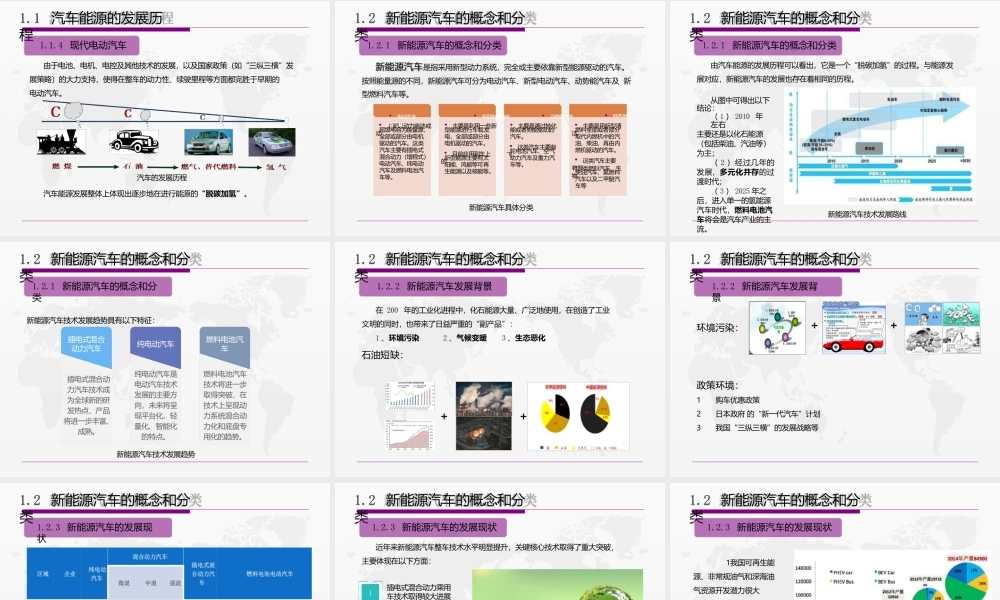
Task: Select the slide listing 环境污染 and 政策环境
Action: tap(835, 359)
